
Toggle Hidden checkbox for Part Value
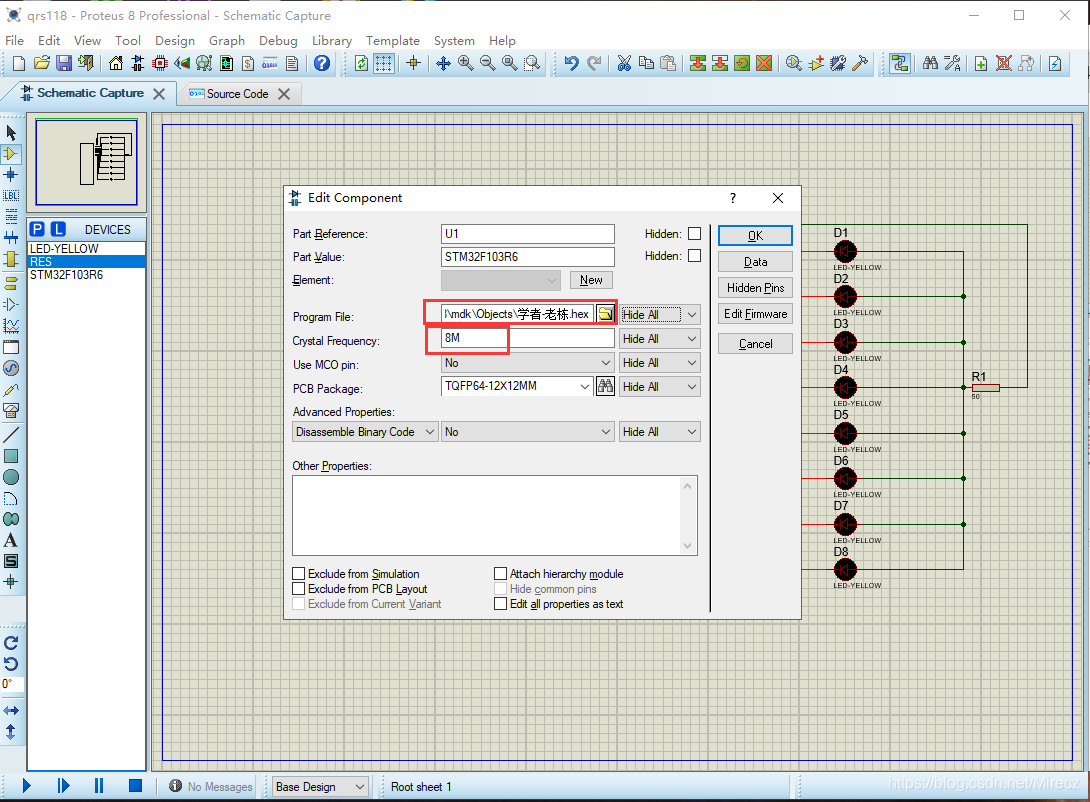tap(694, 256)
